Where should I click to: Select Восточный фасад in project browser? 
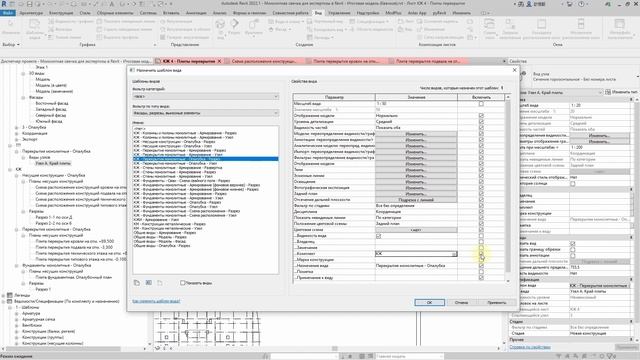coord(52,103)
